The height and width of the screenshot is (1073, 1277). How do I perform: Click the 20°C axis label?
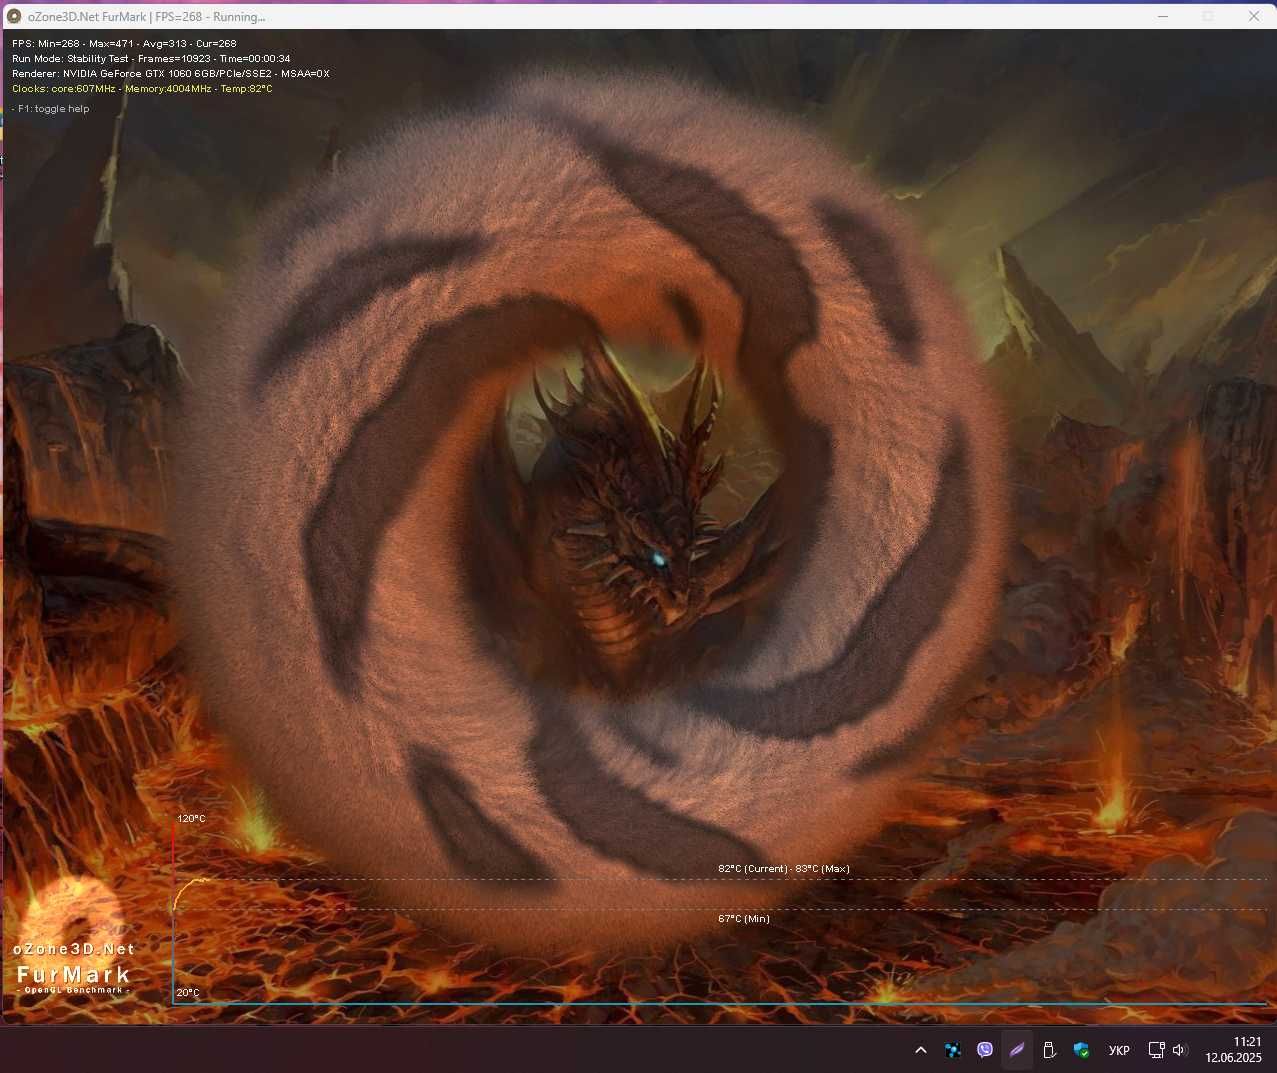point(188,993)
